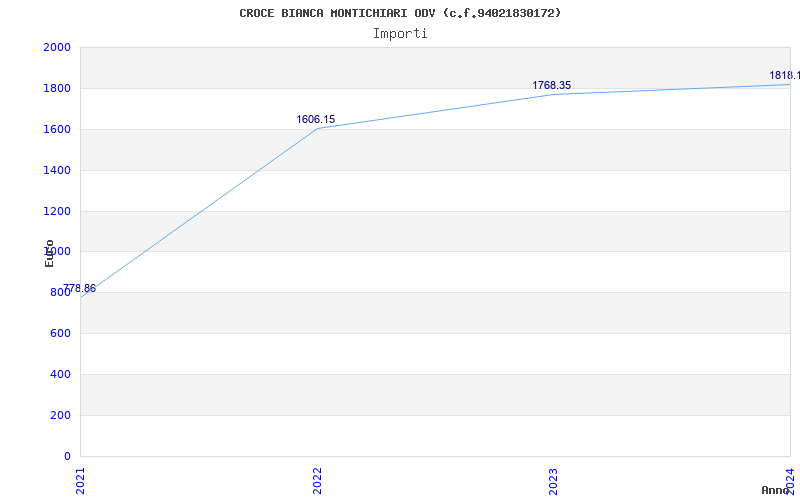Click the y-axis value 600
The height and width of the screenshot is (500, 800).
point(61,334)
